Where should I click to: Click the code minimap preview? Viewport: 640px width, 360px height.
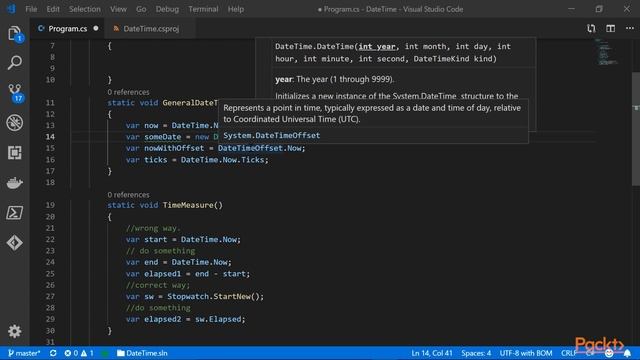tap(607, 52)
